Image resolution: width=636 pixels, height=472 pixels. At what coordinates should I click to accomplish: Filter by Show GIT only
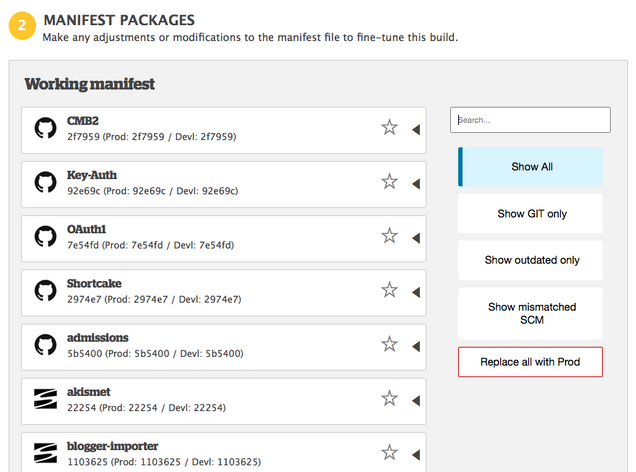(x=531, y=214)
